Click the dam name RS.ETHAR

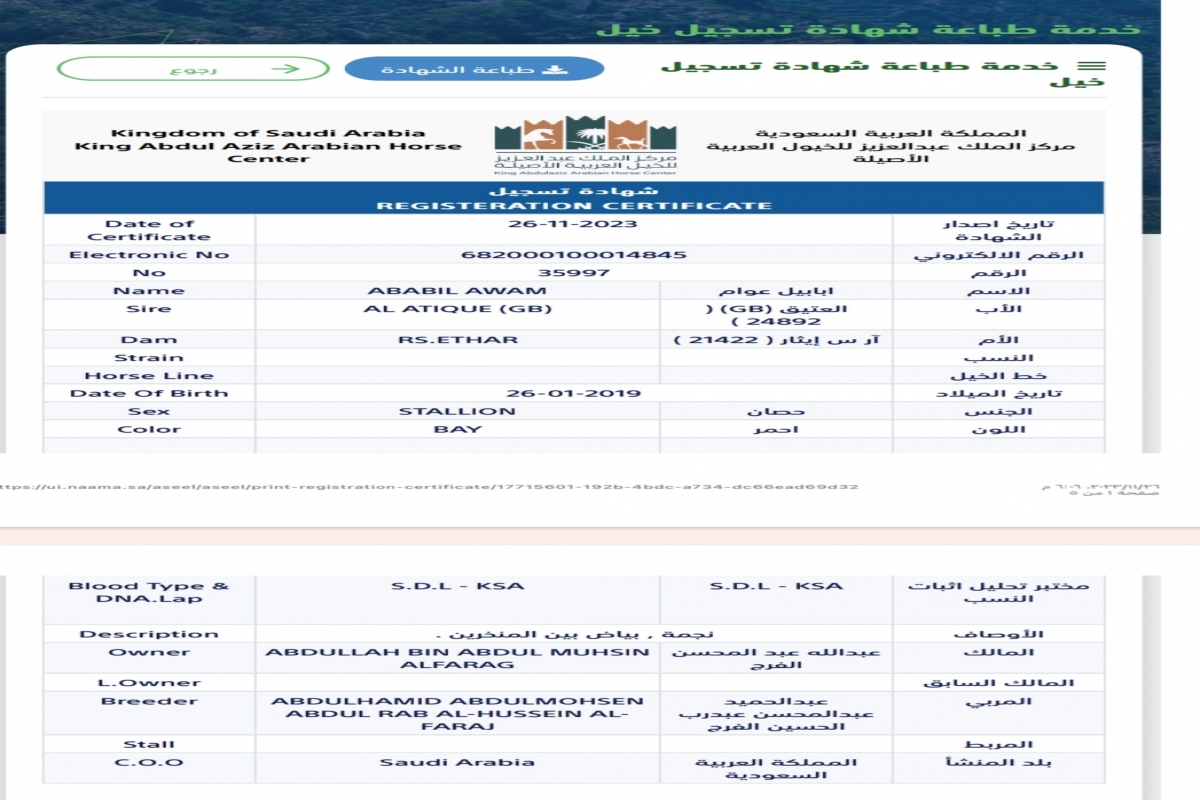pyautogui.click(x=457, y=340)
